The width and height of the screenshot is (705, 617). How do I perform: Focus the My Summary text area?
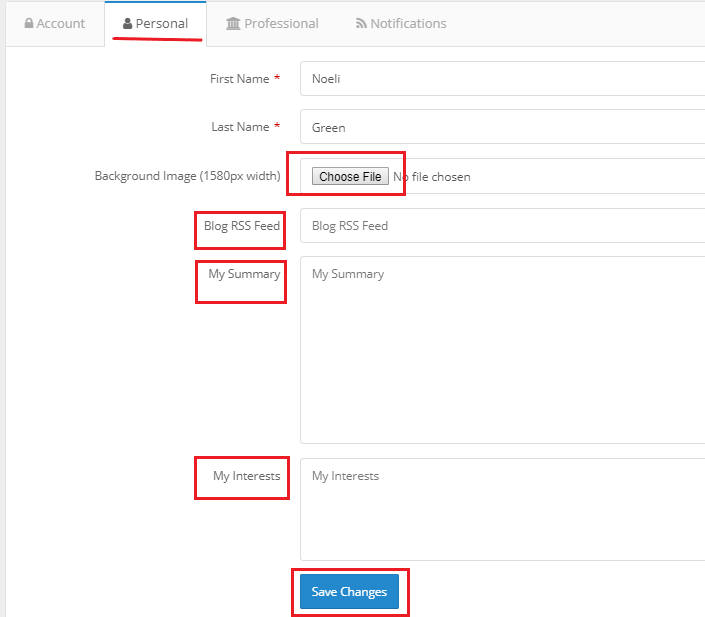[x=502, y=350]
